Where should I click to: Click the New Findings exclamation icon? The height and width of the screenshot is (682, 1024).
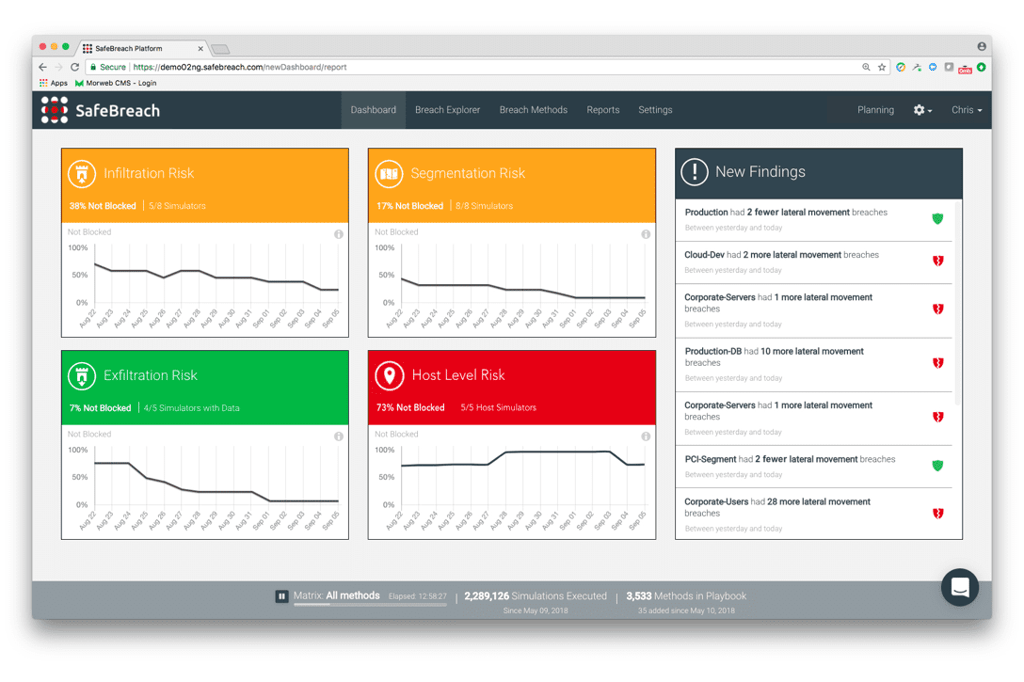694,172
